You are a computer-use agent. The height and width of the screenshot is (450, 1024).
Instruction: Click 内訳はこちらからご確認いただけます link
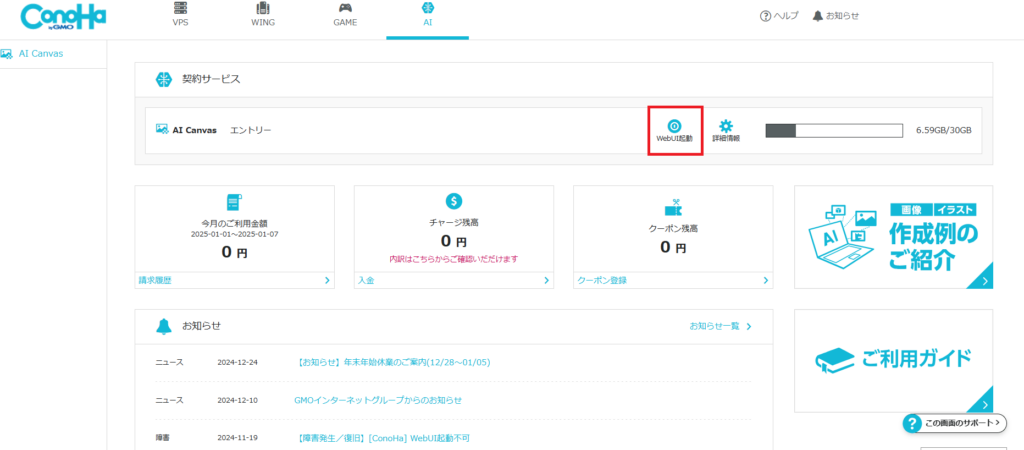click(454, 259)
